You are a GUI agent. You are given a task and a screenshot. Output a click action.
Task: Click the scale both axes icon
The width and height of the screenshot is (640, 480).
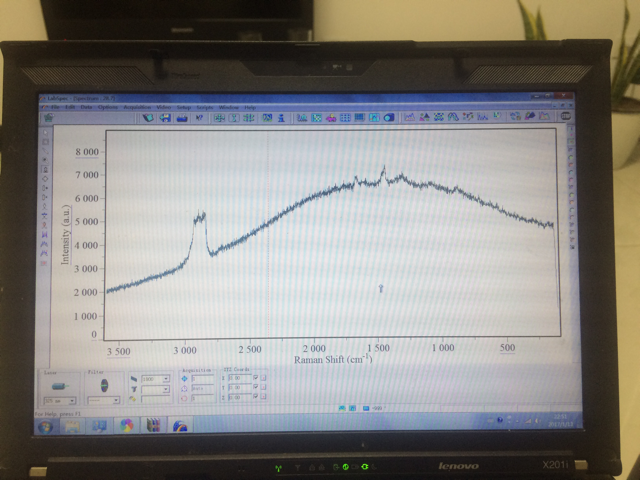[219, 118]
